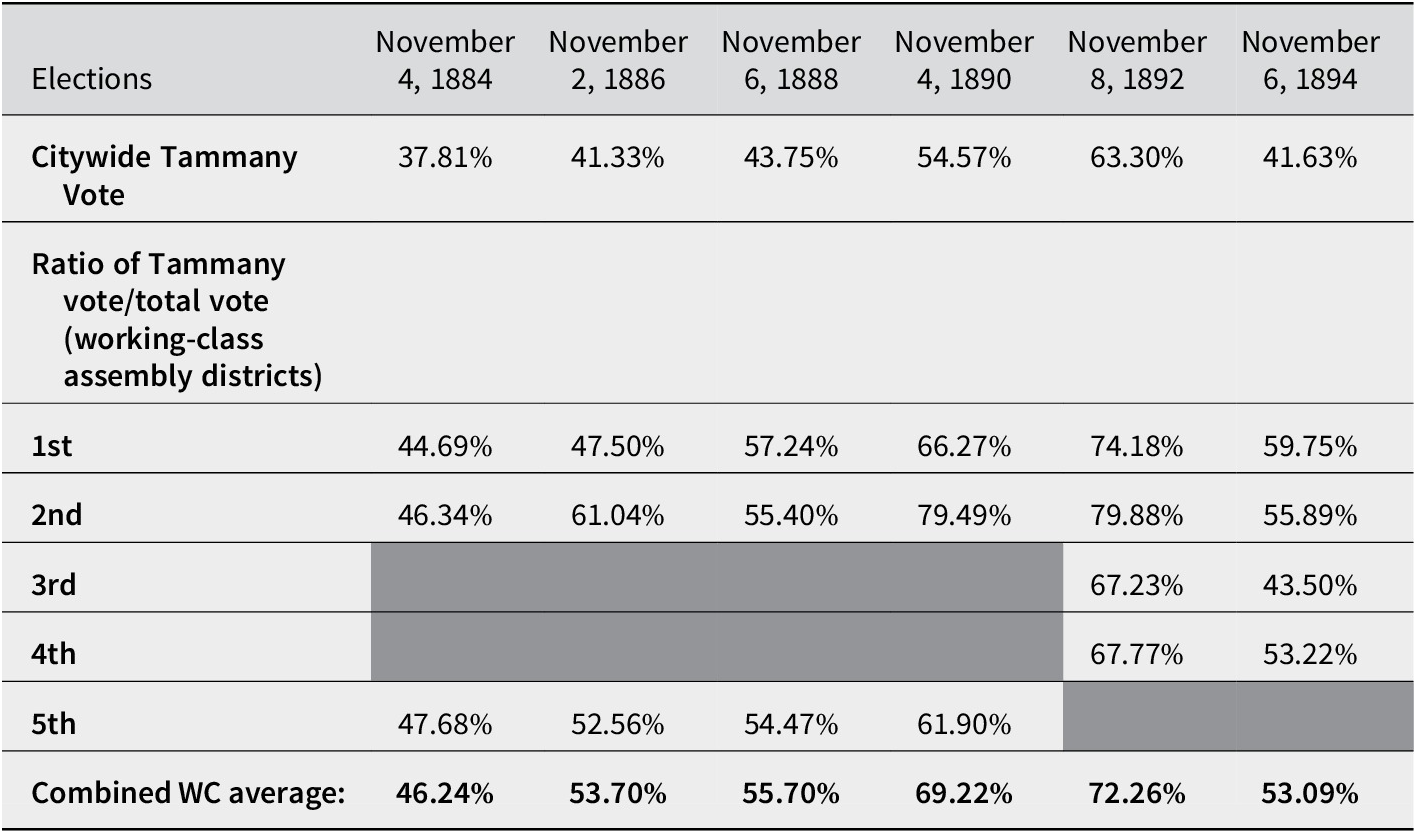Click the November 6, 1888 column header
1416x833 pixels.
pyautogui.click(x=791, y=60)
